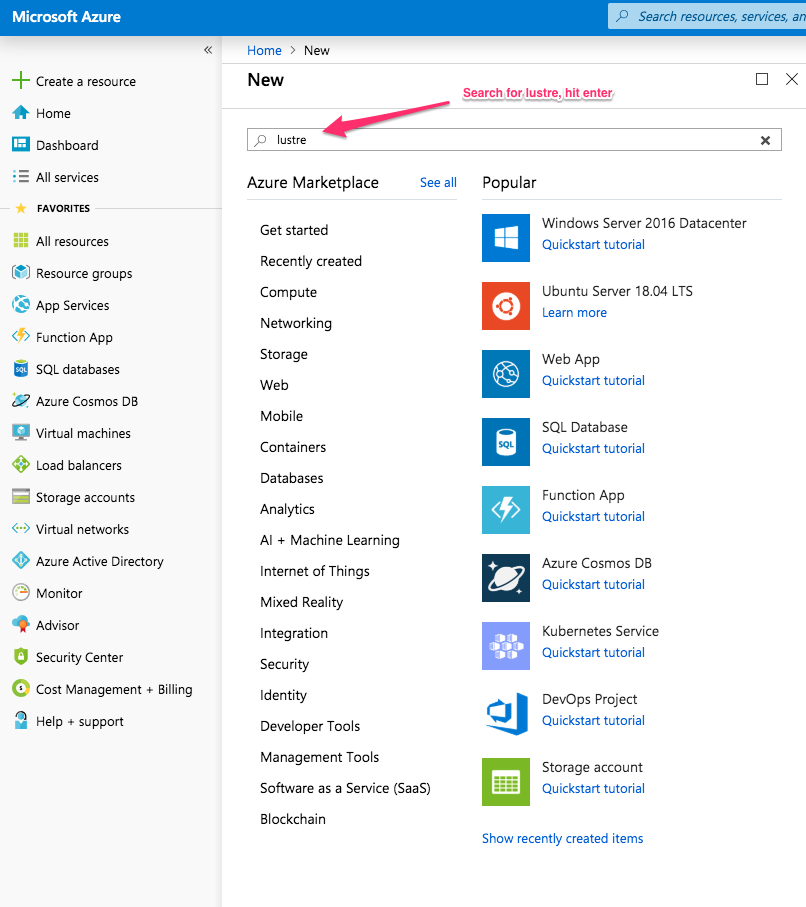
Task: Click the magnifier icon in top search bar
Action: tap(623, 16)
